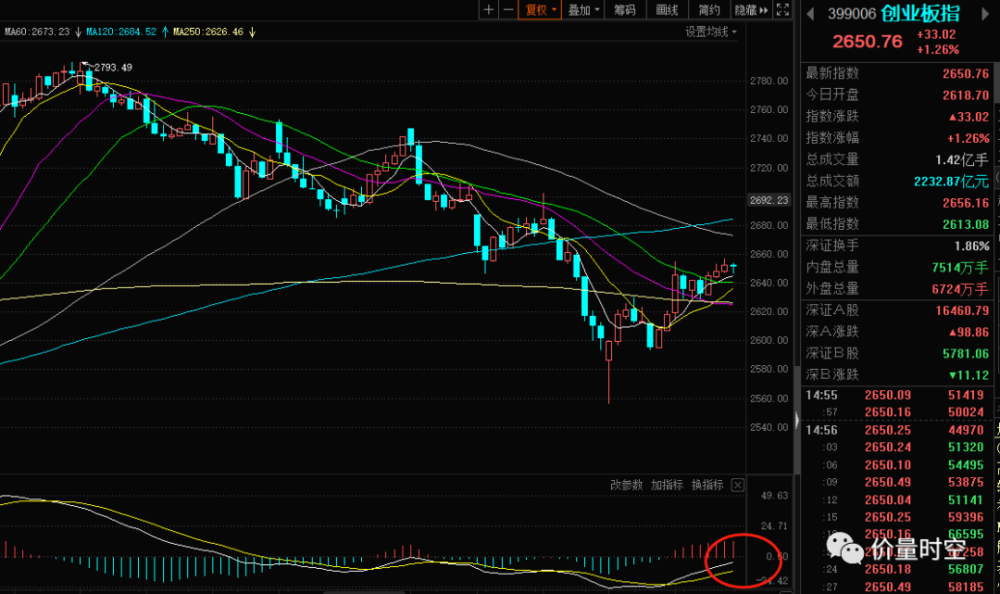The image size is (1000, 594).
Task: Click the 创业板指 index name
Action: [920, 13]
